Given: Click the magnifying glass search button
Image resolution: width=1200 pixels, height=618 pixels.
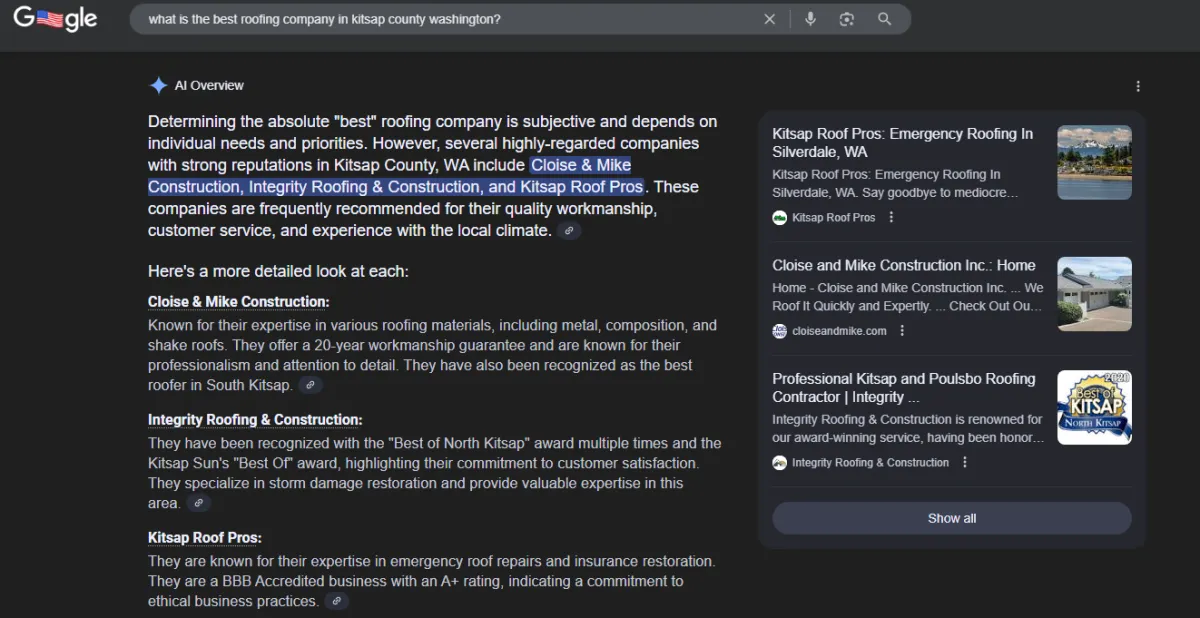Looking at the screenshot, I should 884,19.
